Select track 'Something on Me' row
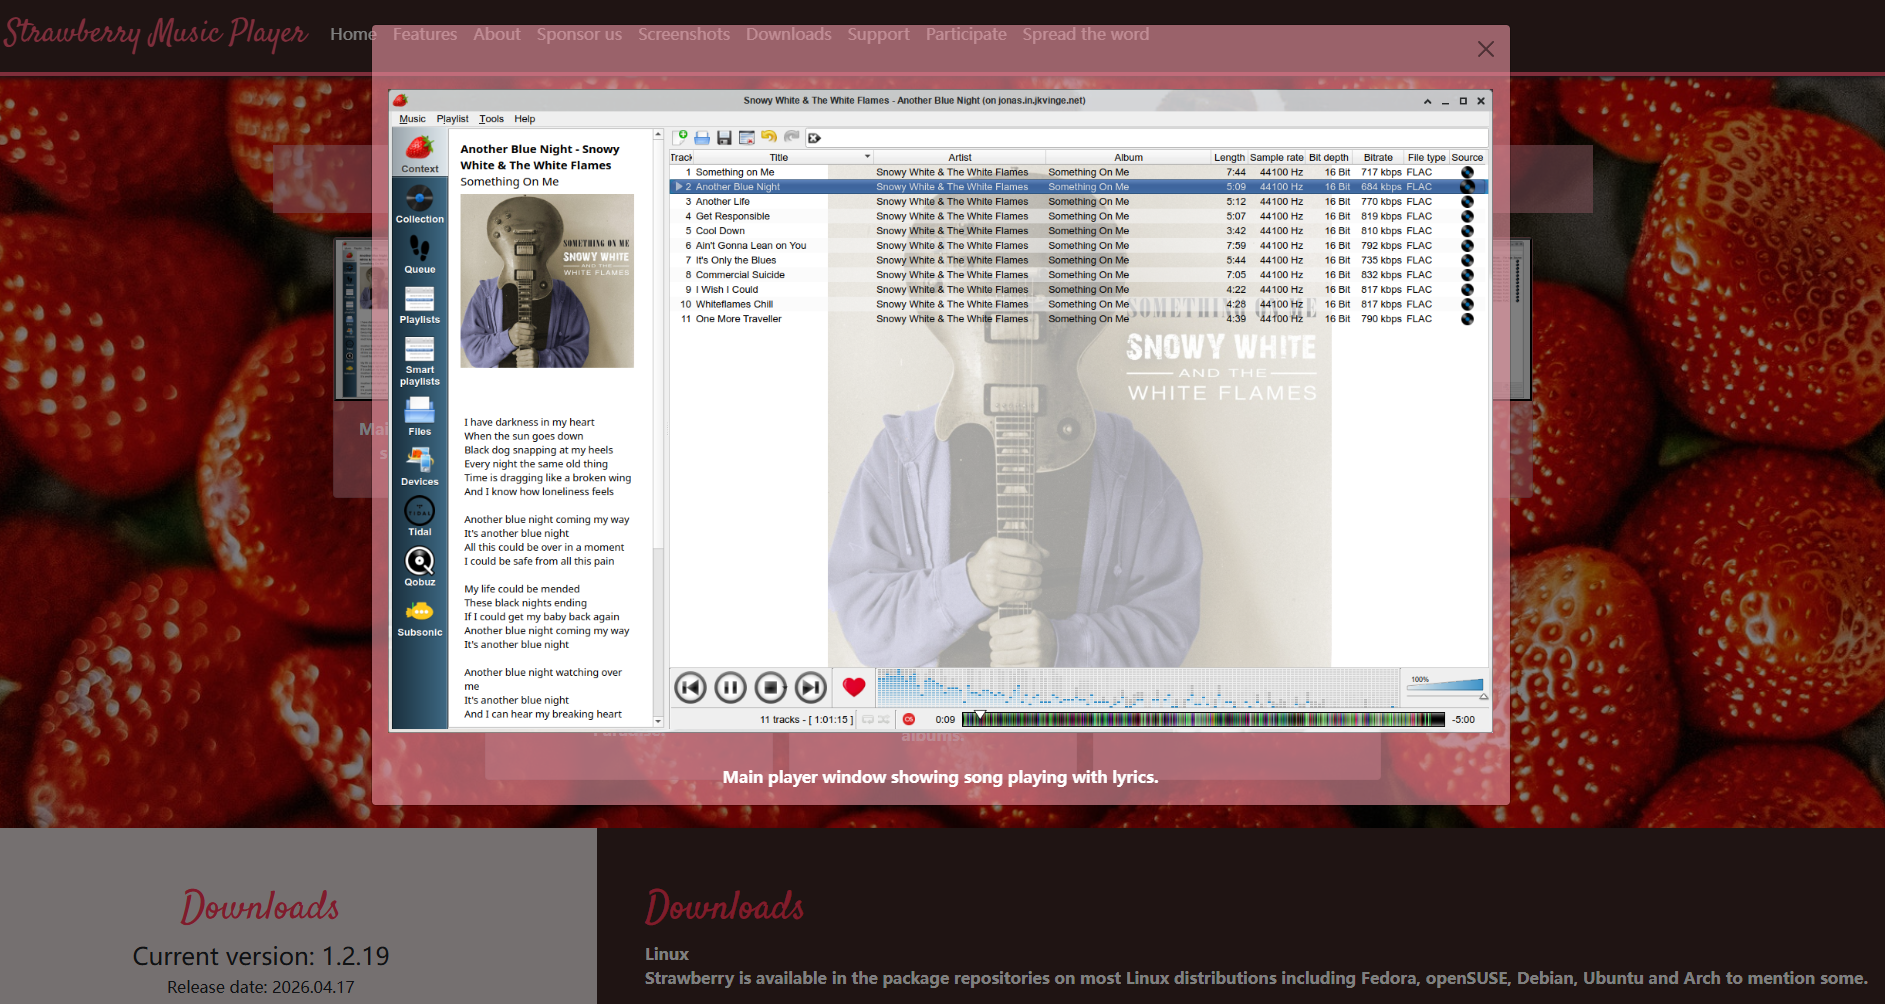 click(x=1079, y=172)
